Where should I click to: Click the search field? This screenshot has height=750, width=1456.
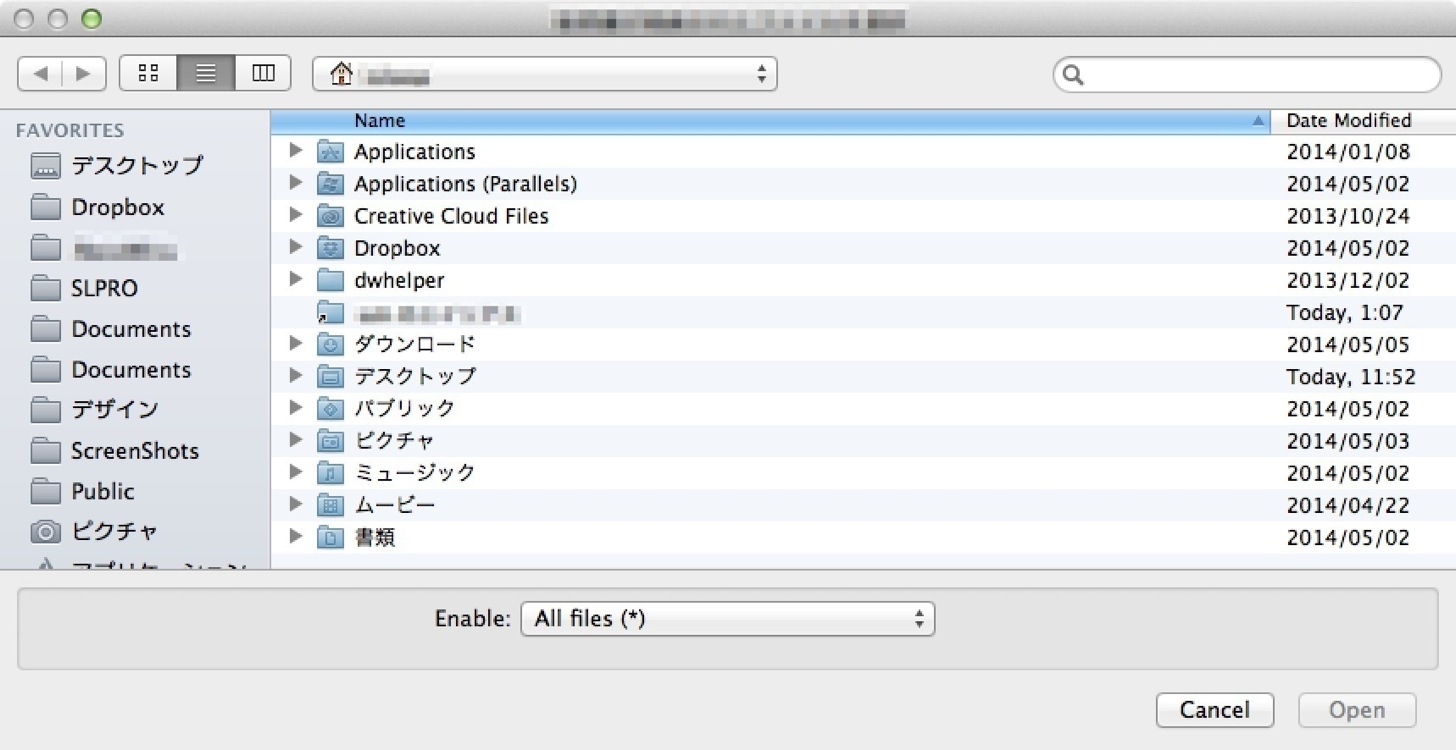(1247, 75)
